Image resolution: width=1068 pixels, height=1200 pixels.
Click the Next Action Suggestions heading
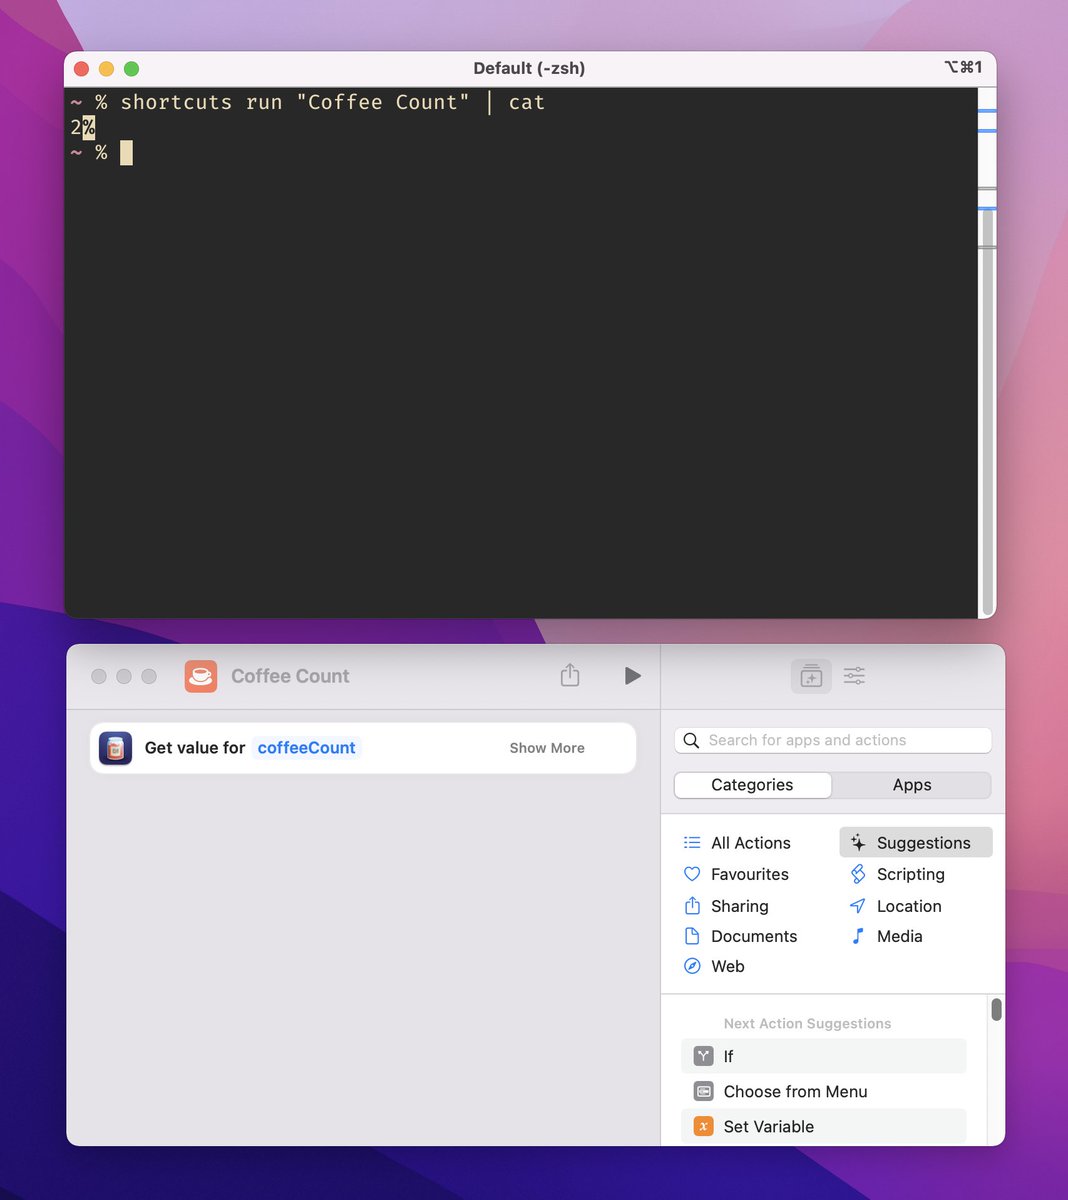tap(807, 1023)
